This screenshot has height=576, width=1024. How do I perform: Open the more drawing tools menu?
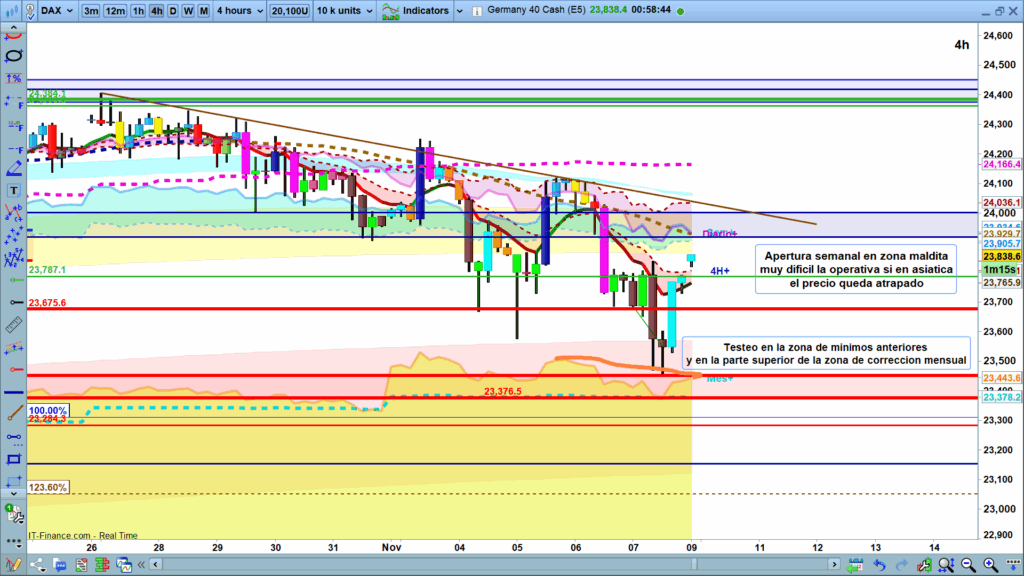pyautogui.click(x=14, y=546)
